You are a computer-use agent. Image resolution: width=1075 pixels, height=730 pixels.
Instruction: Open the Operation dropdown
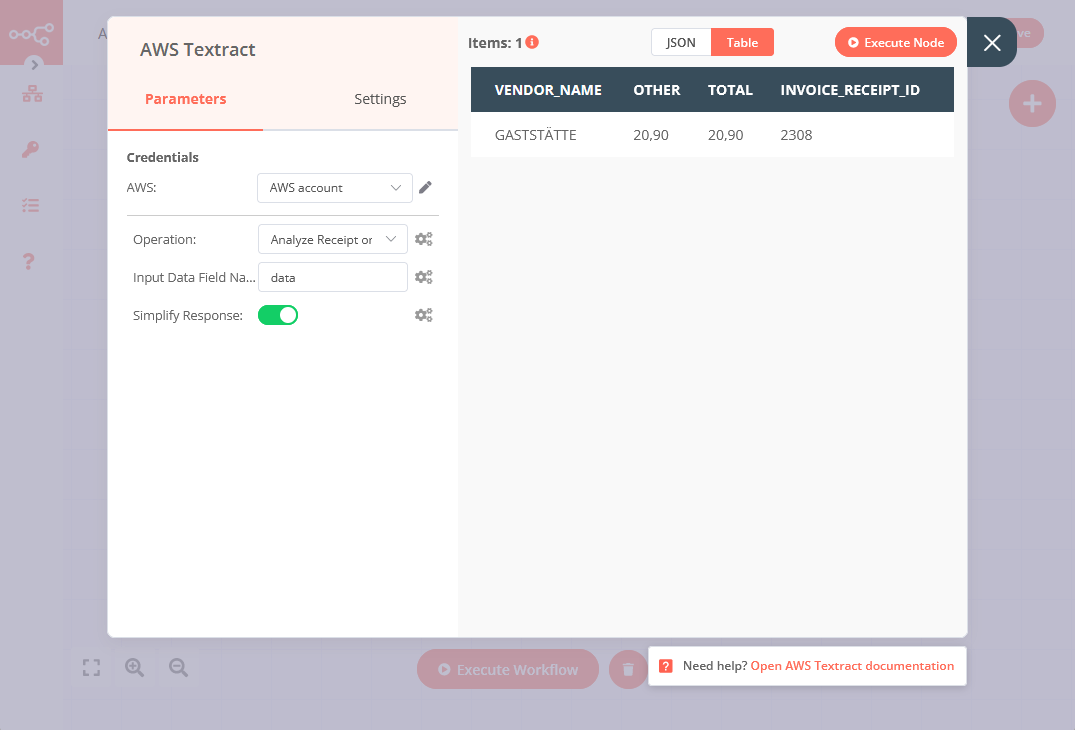(332, 239)
